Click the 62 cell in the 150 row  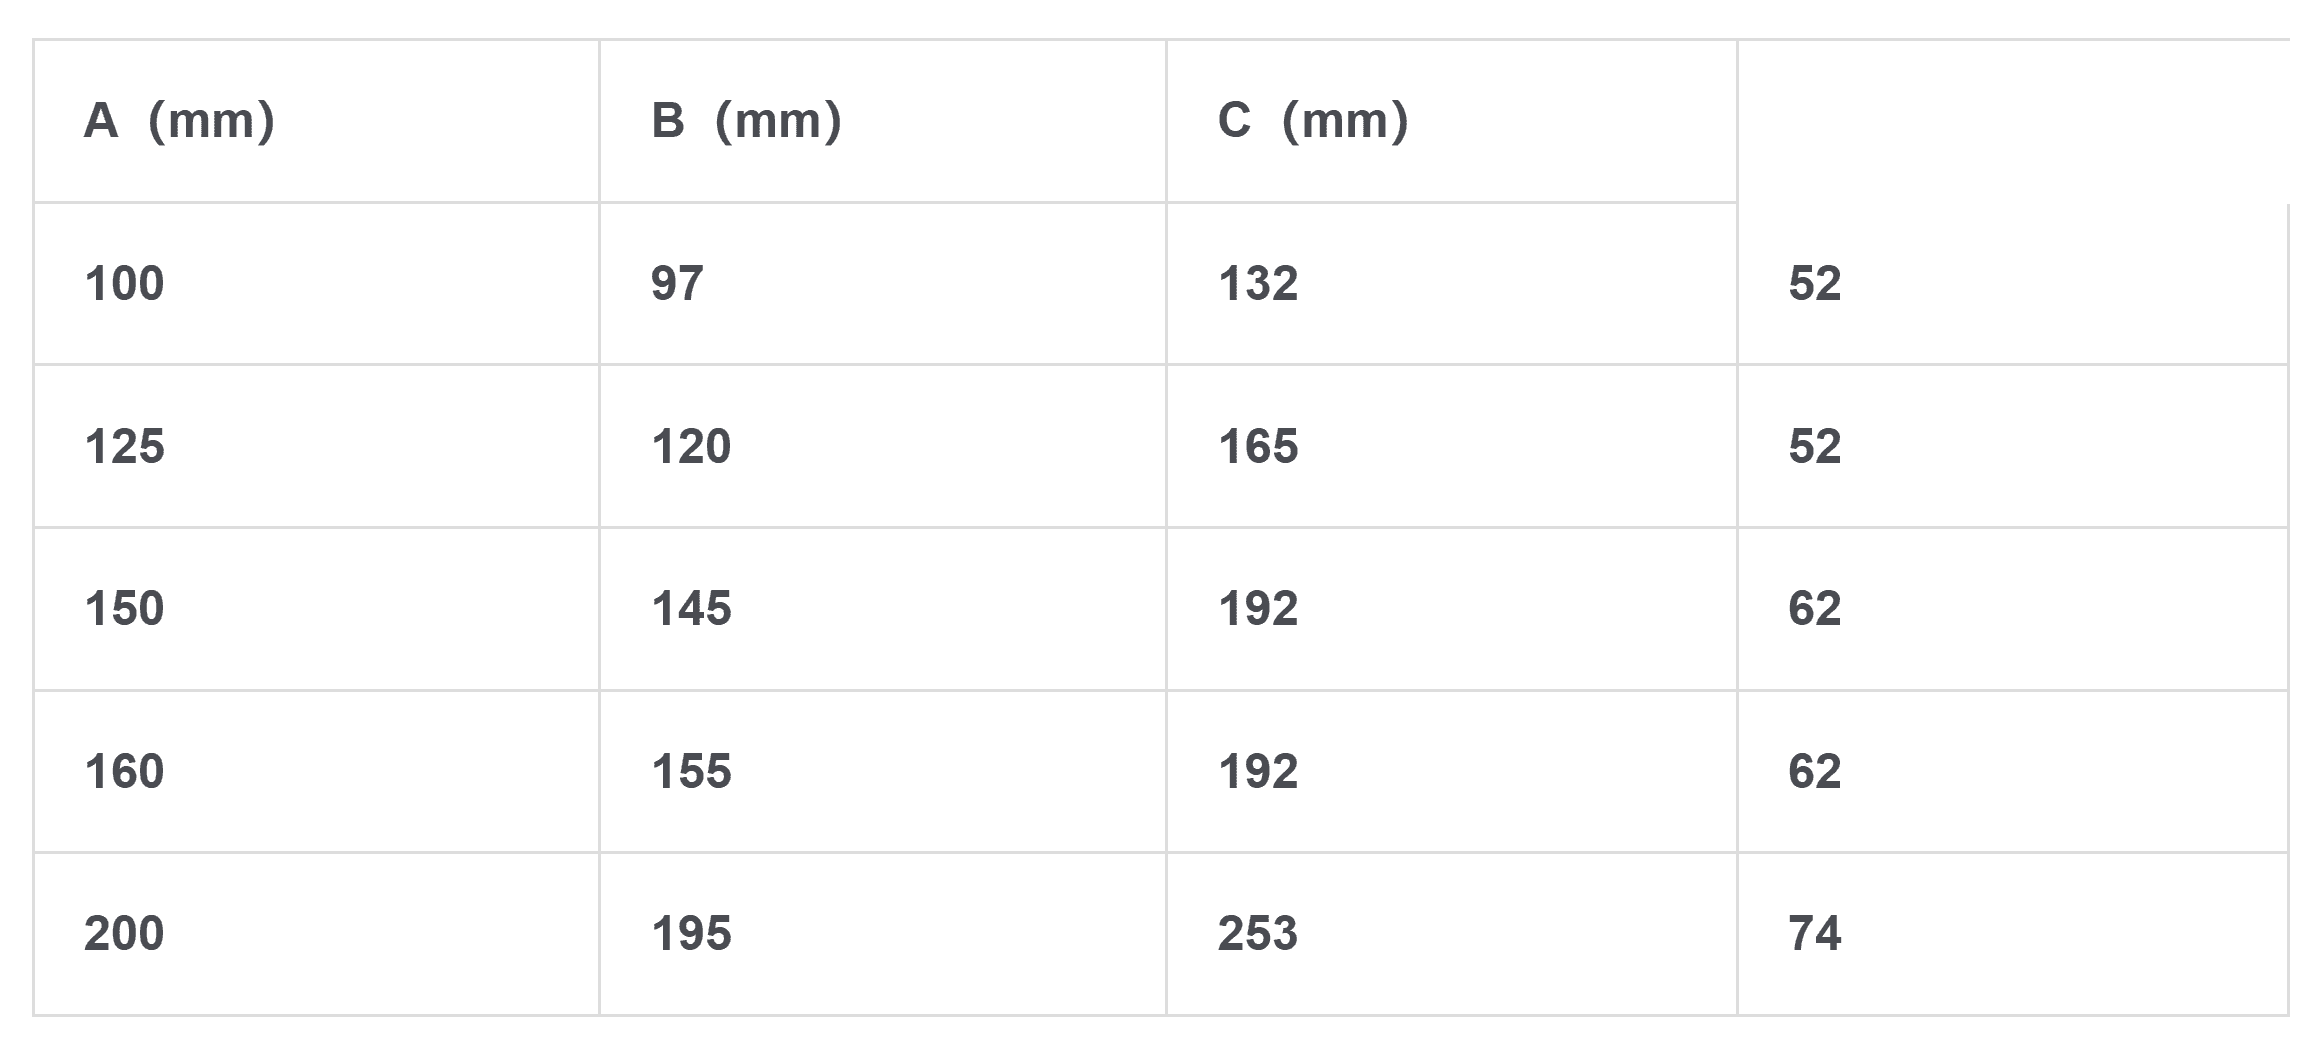(2013, 609)
